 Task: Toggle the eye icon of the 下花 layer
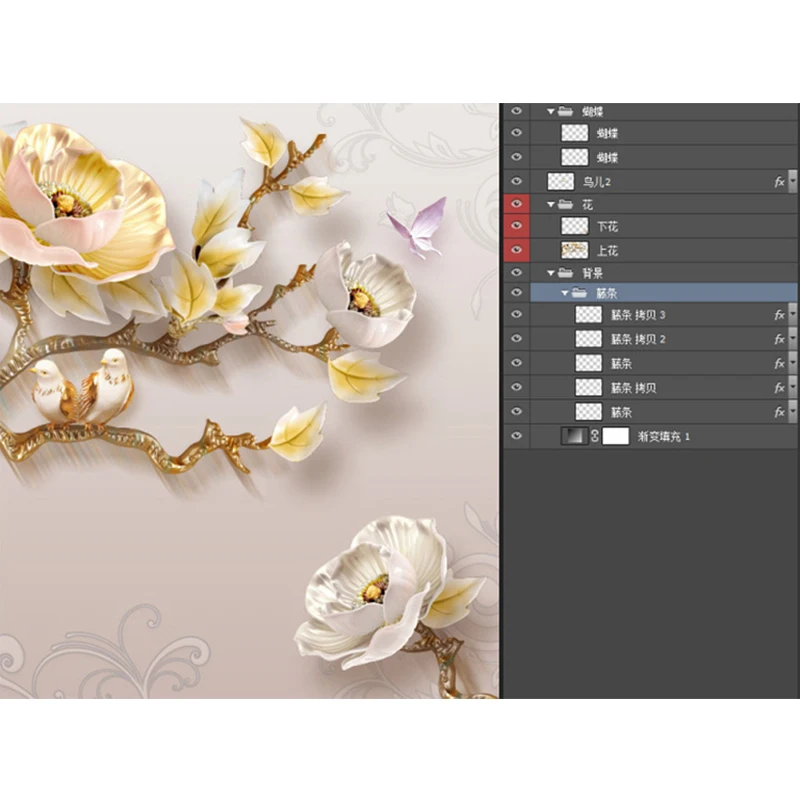tap(516, 226)
